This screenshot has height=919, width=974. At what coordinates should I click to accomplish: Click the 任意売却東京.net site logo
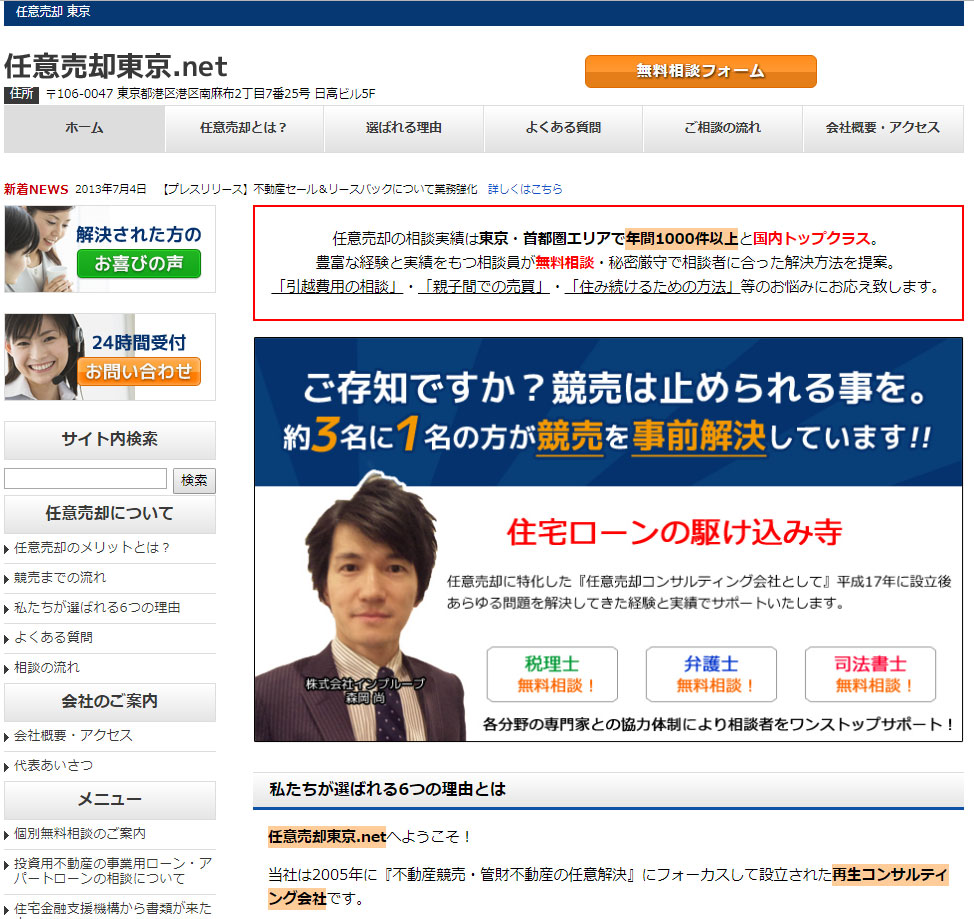pos(116,67)
